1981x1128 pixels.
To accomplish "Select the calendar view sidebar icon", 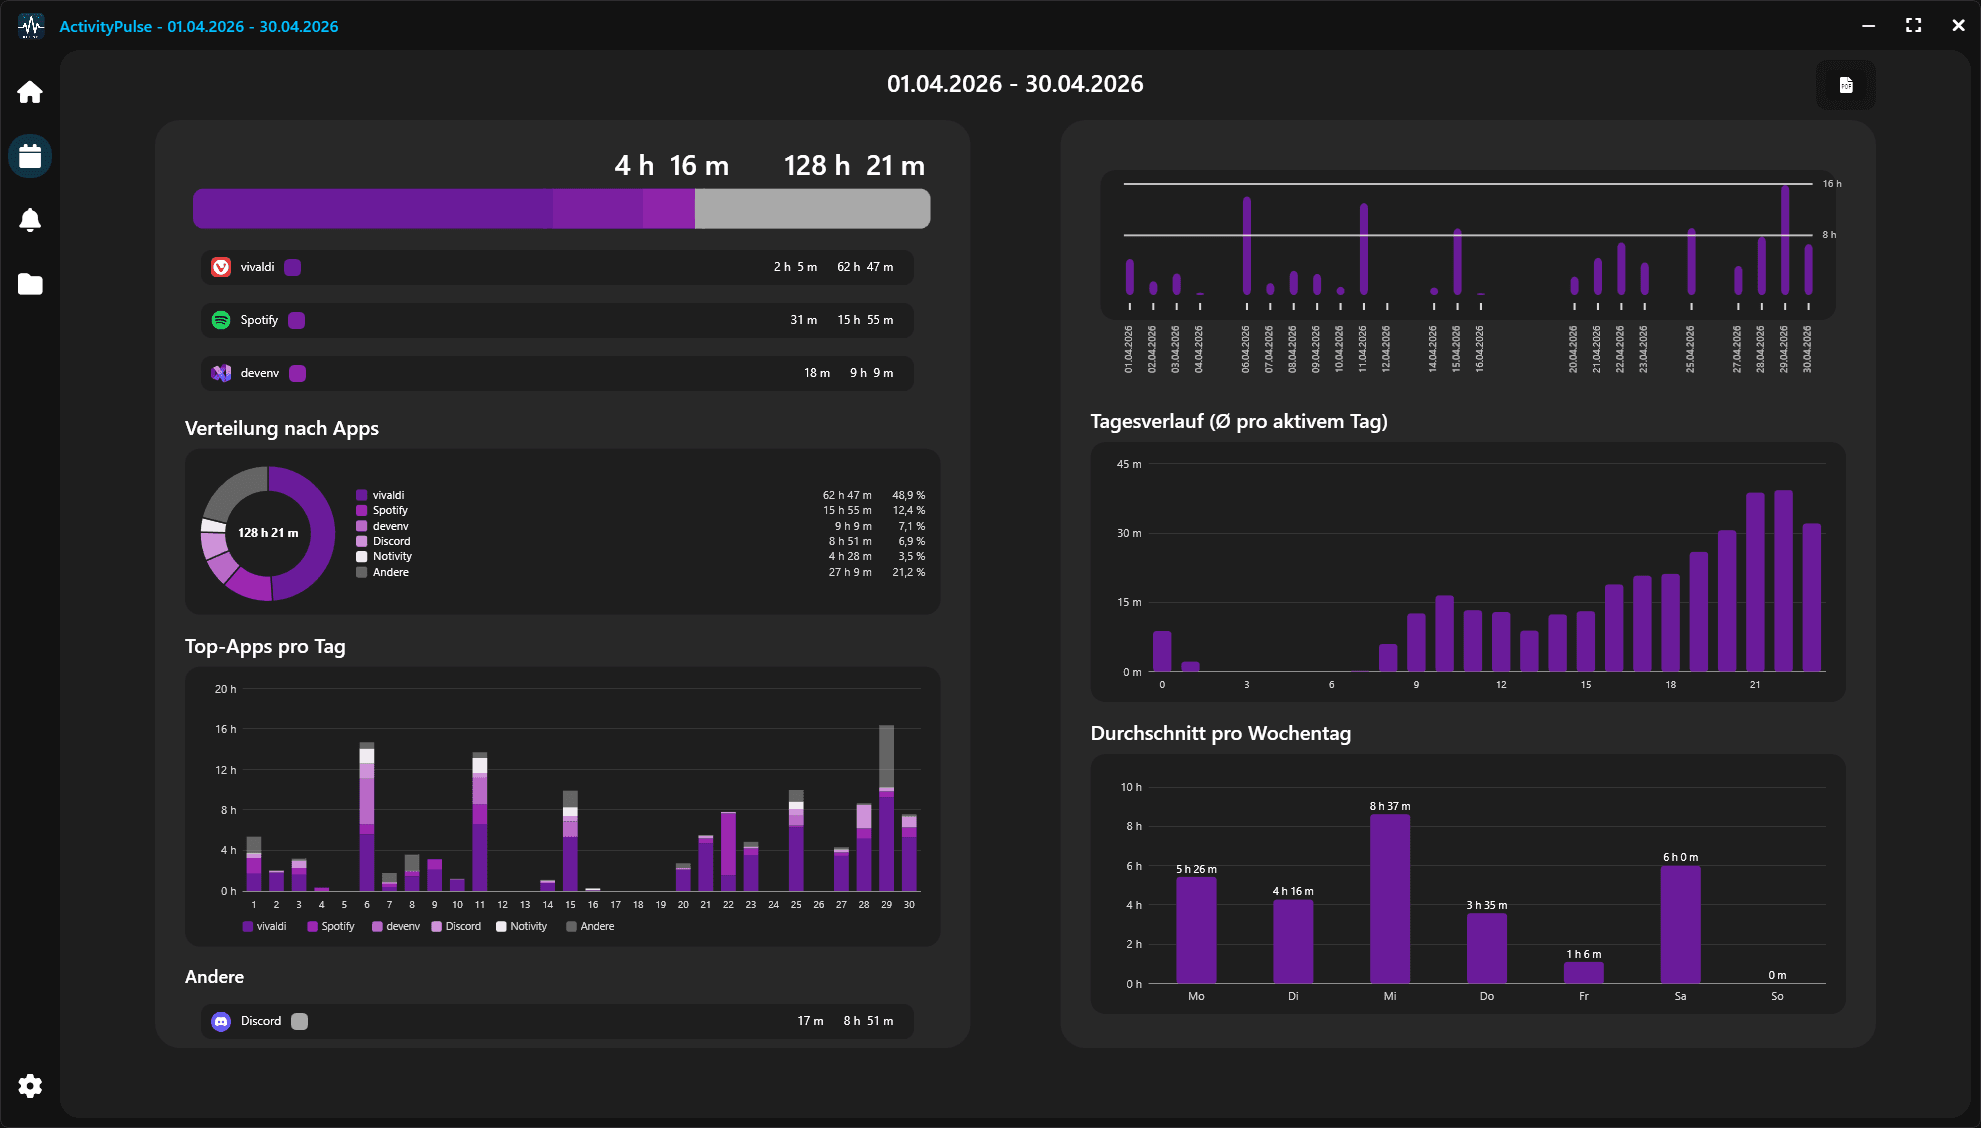I will (30, 156).
